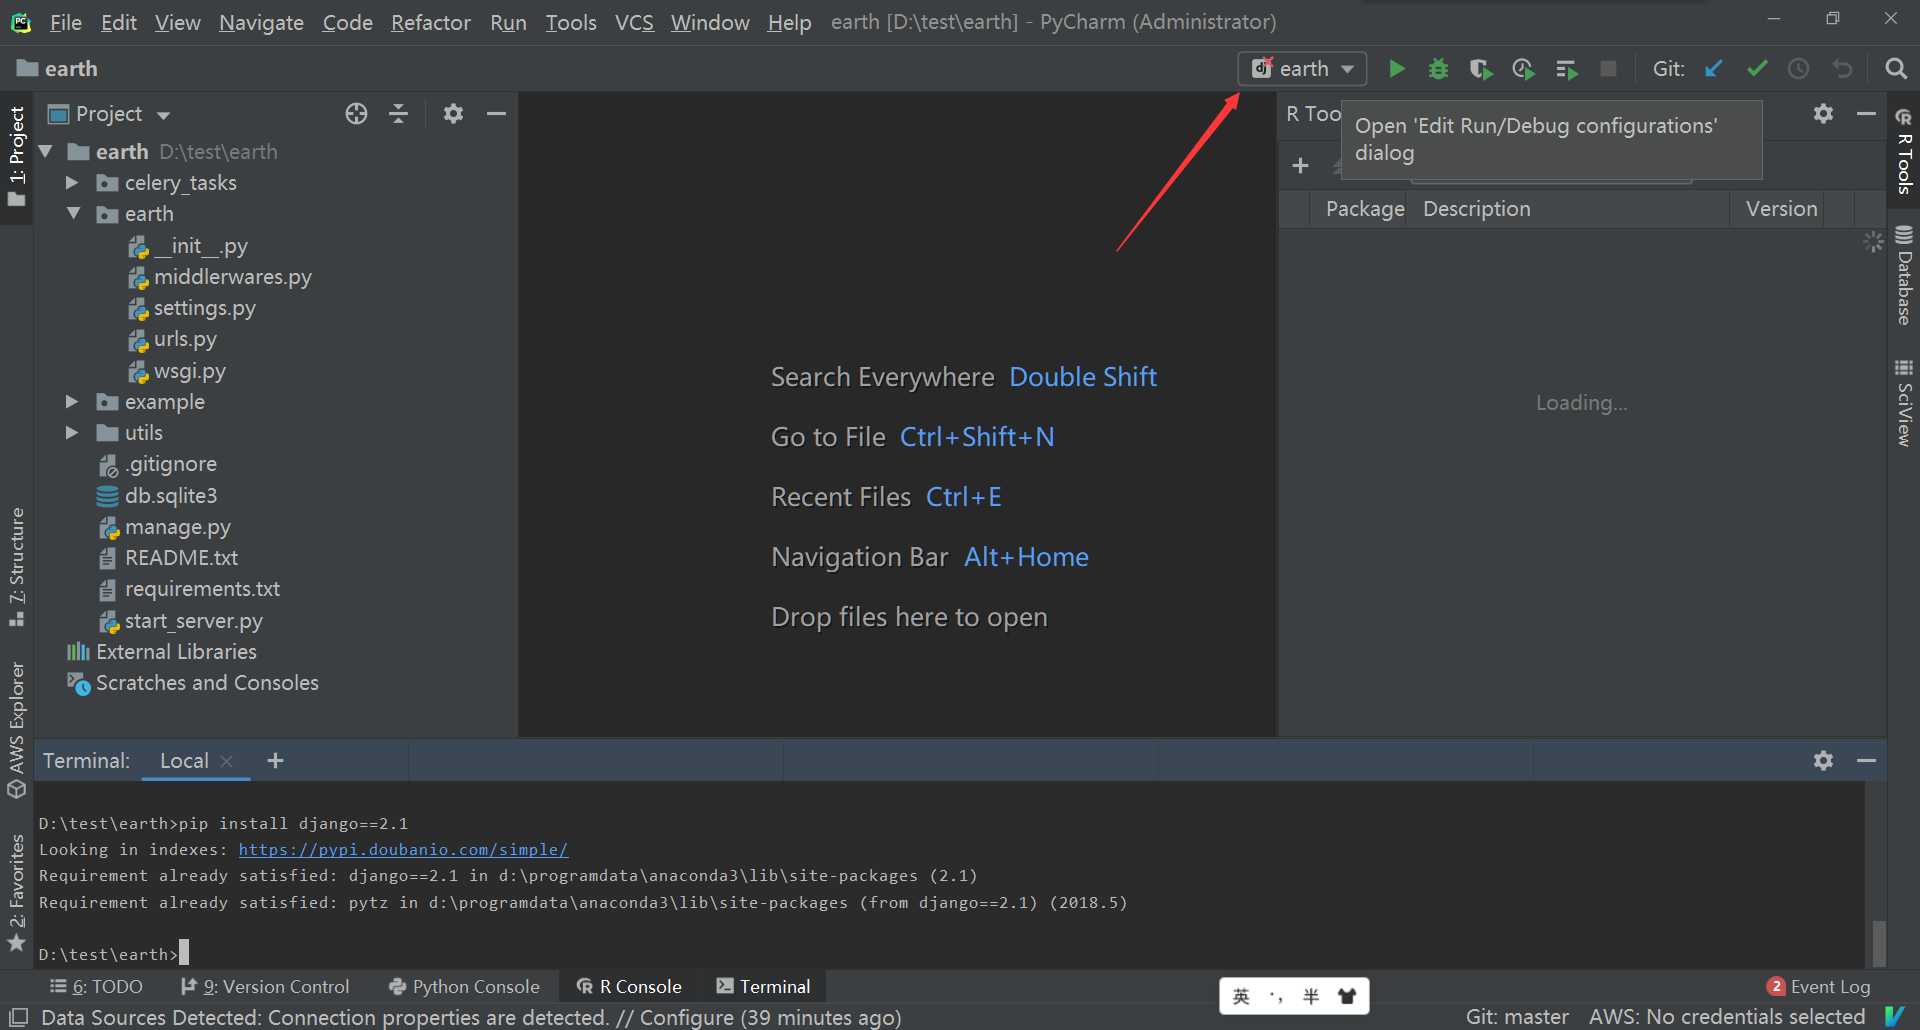Select db.sqlite3 in project tree
The width and height of the screenshot is (1920, 1030).
170,496
